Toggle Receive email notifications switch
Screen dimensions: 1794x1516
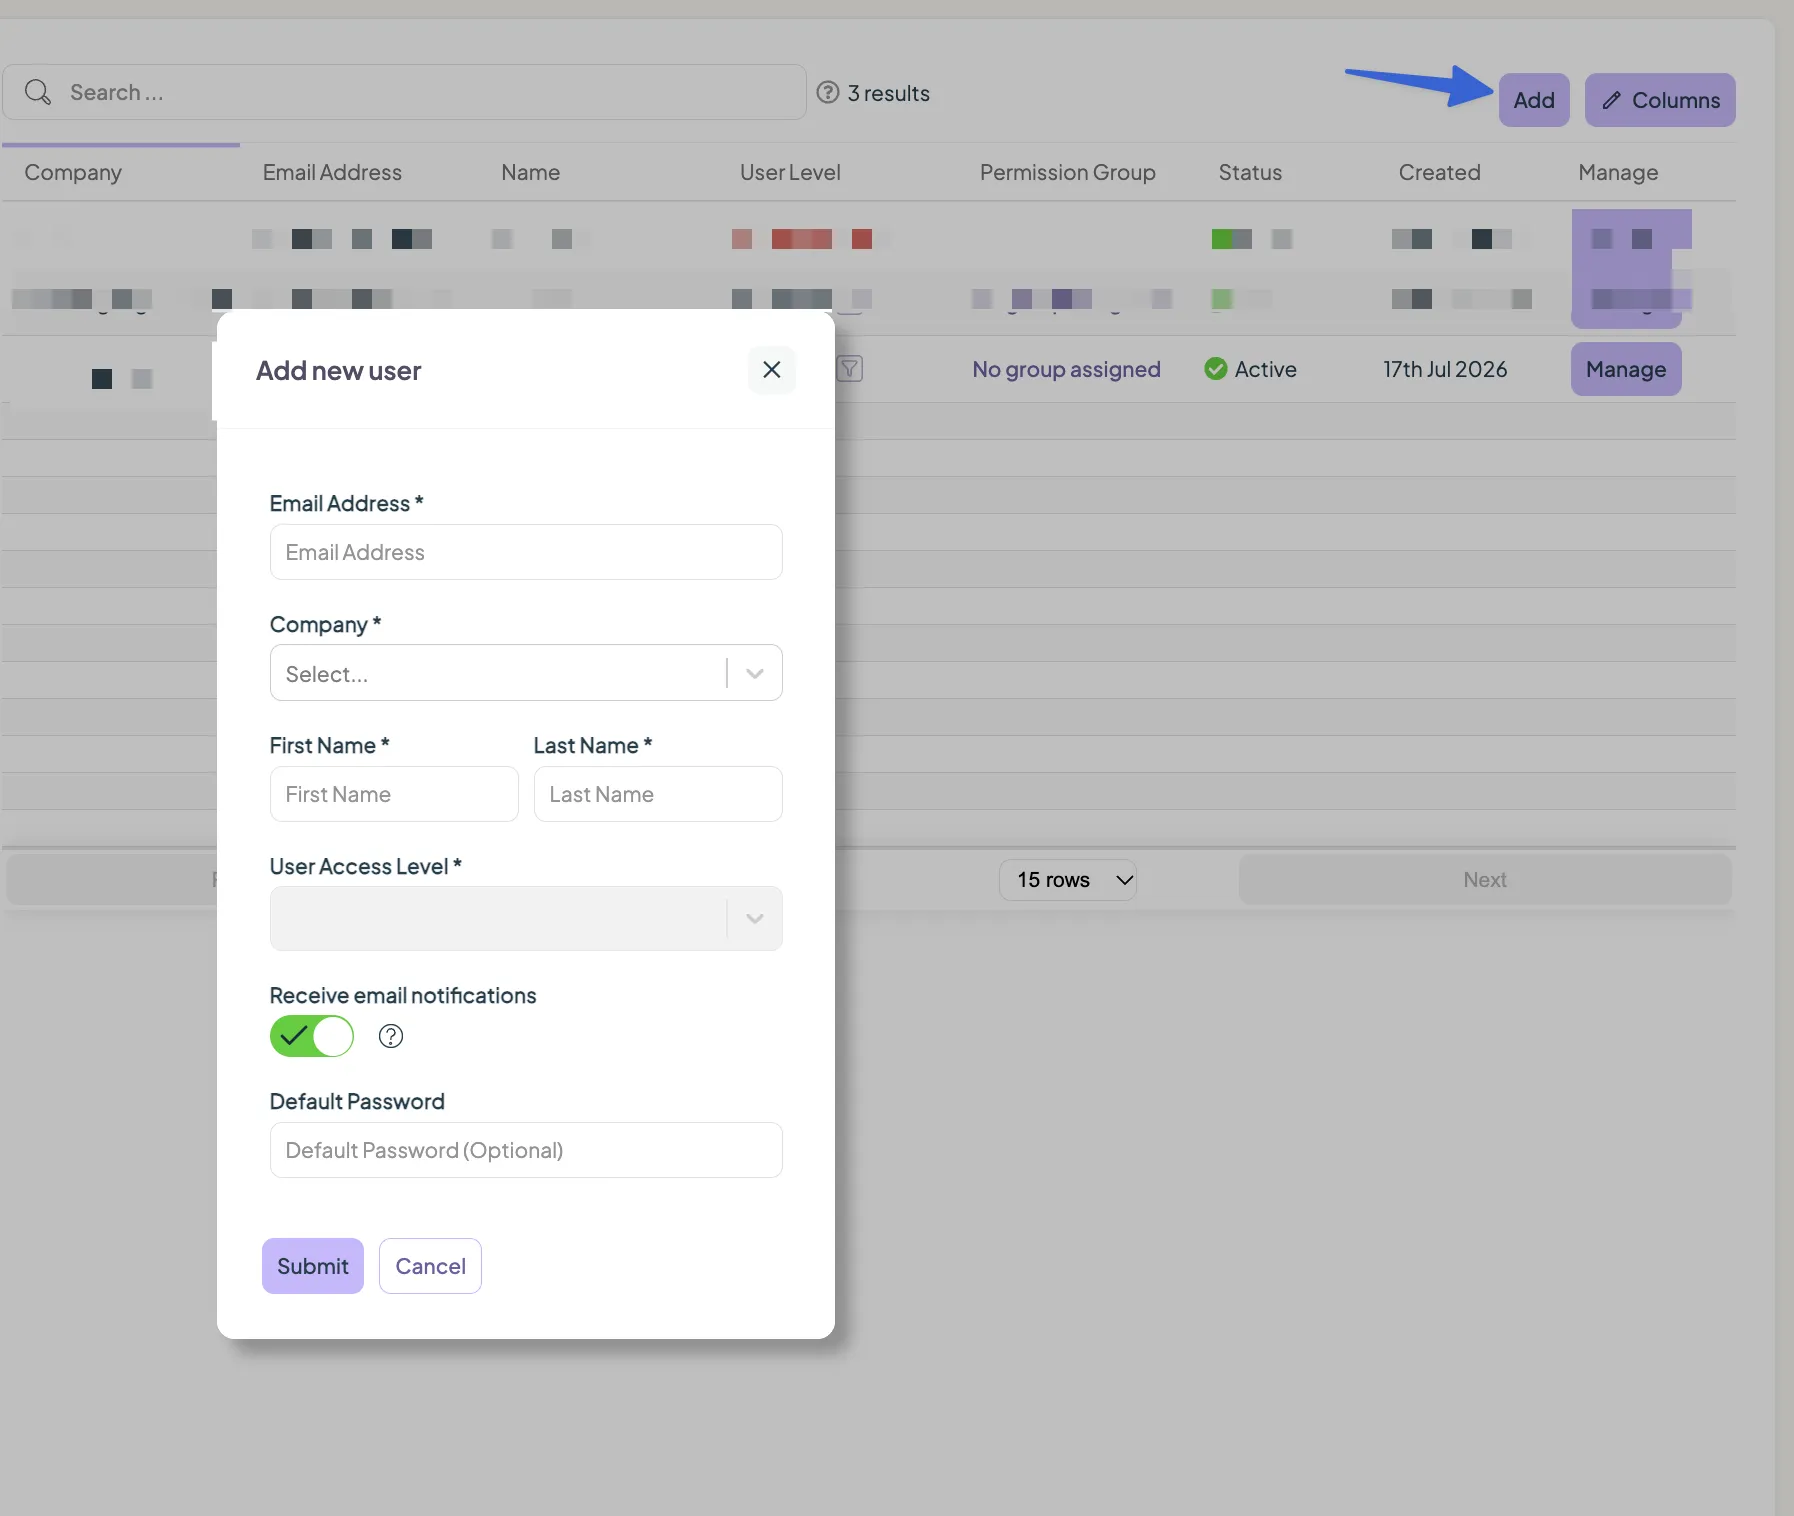[312, 1036]
